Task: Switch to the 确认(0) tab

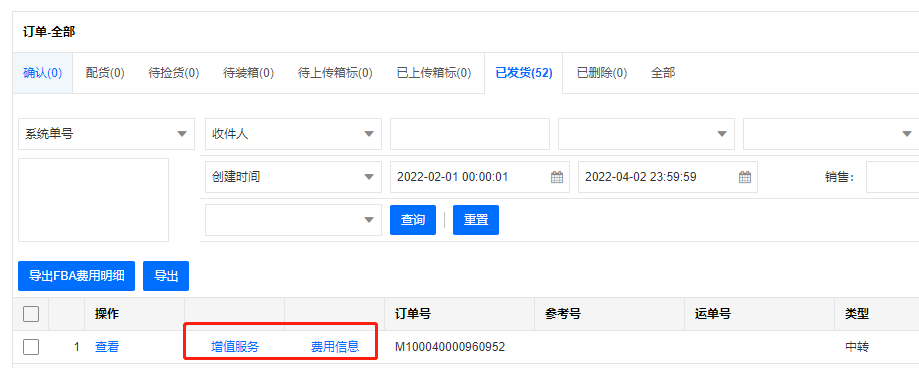Action: point(42,73)
